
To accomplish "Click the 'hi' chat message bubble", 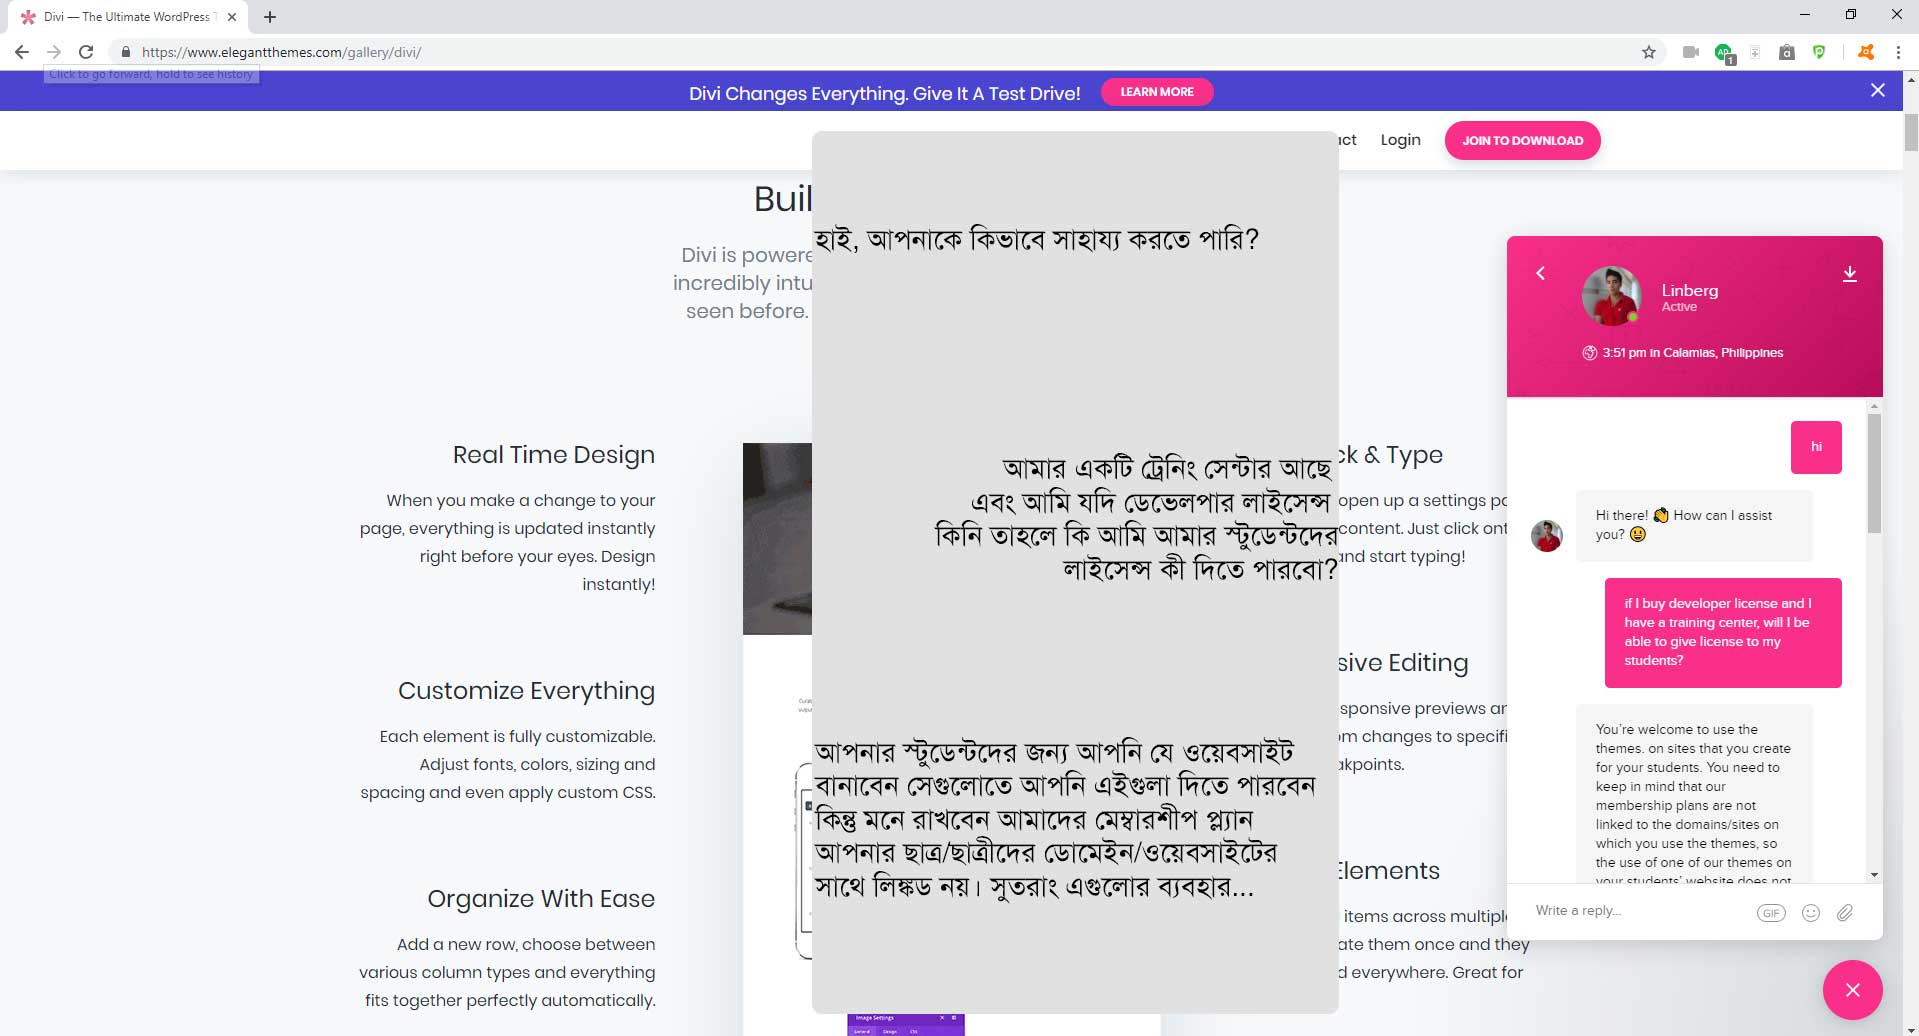I will pos(1816,447).
